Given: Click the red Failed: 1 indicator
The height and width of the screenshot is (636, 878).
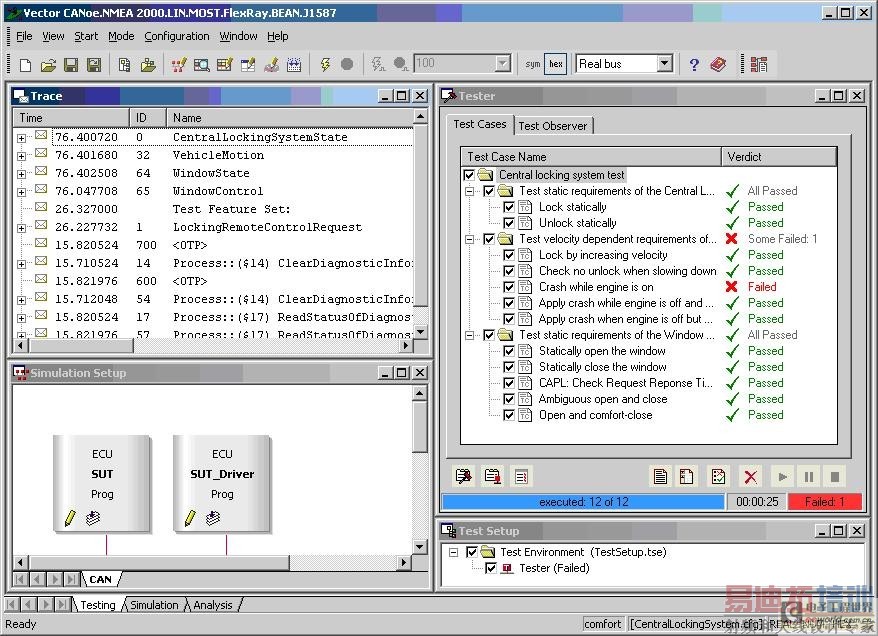Looking at the screenshot, I should click(x=824, y=502).
